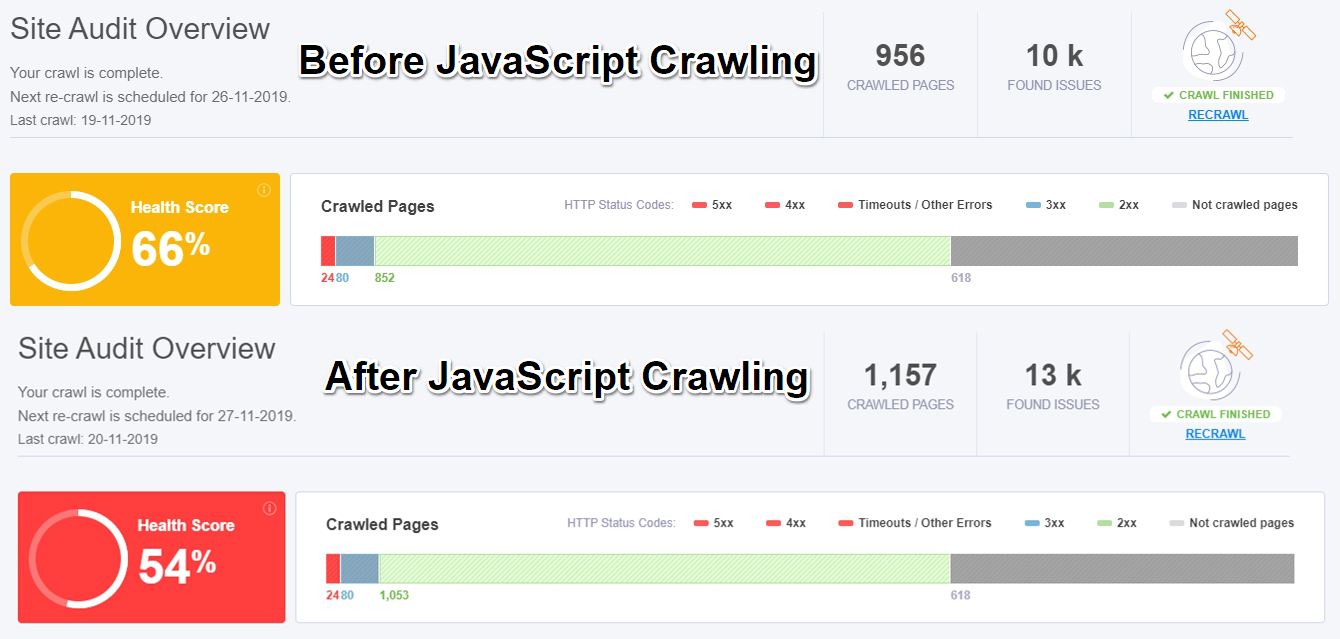Open the Site Audit Overview heading
Screen dimensions: 1340x639
(139, 28)
